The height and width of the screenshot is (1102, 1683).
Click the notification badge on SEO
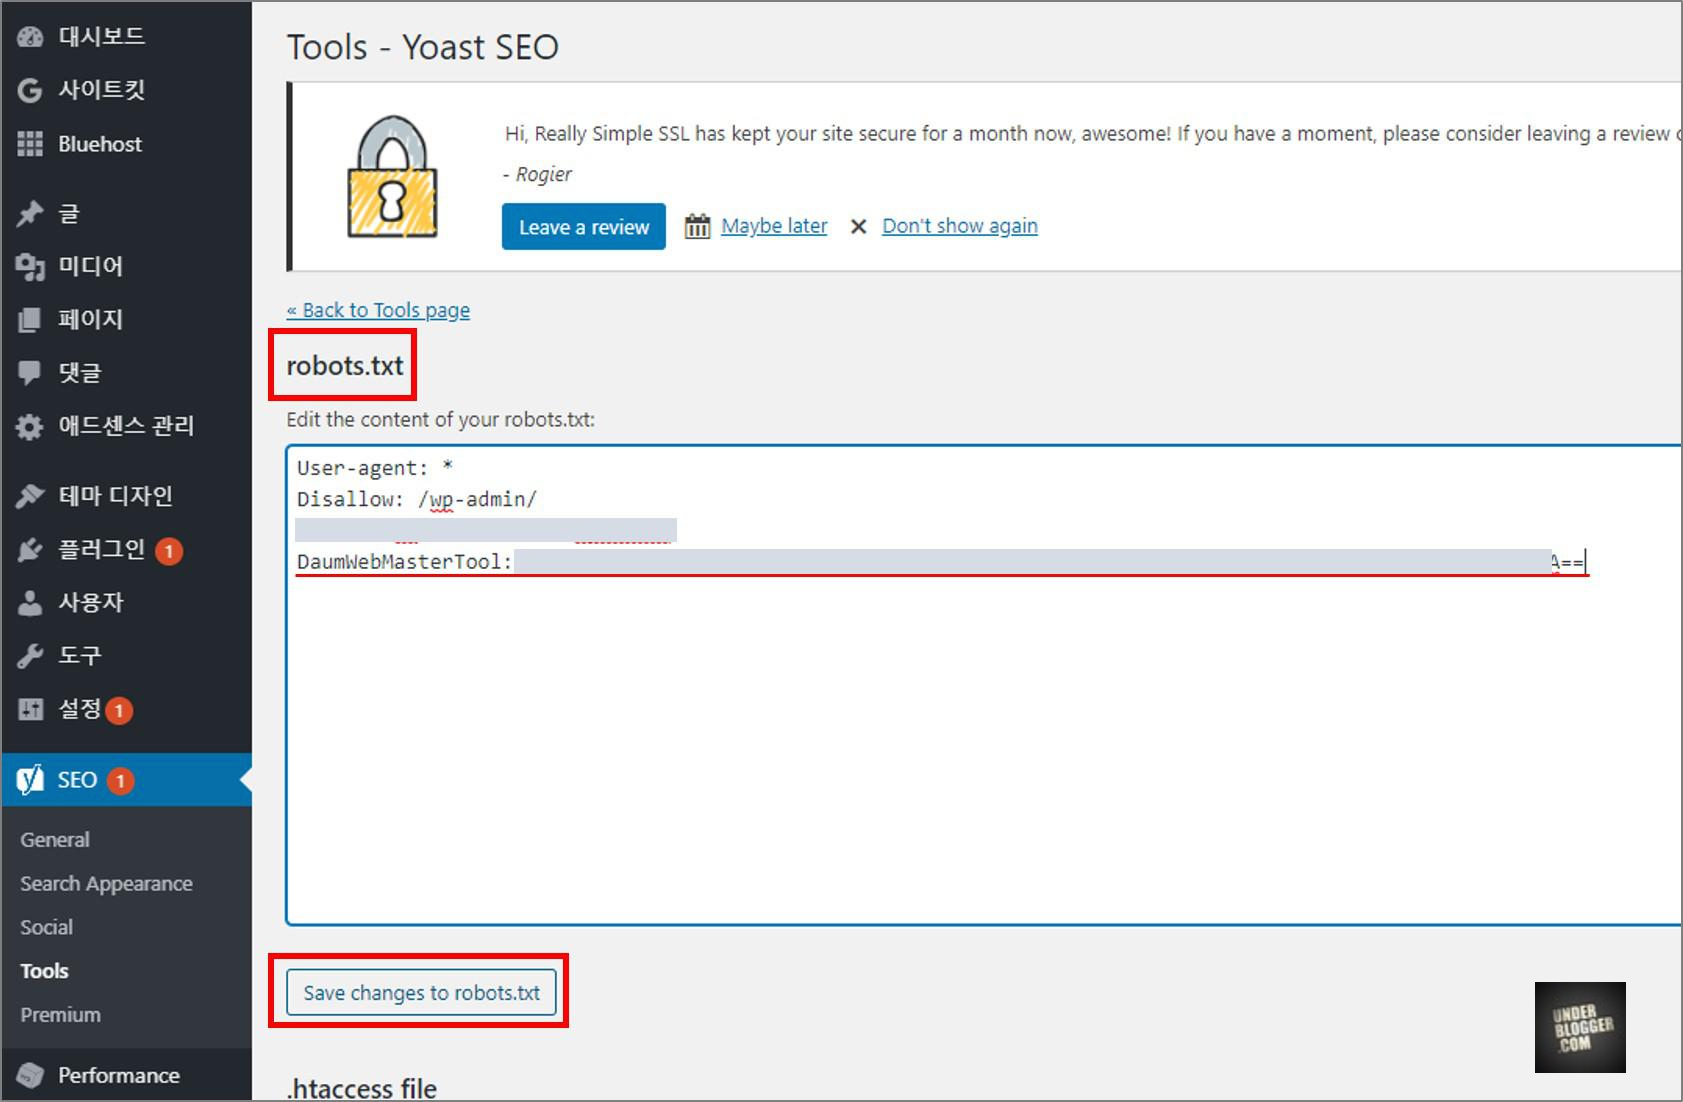(x=120, y=781)
